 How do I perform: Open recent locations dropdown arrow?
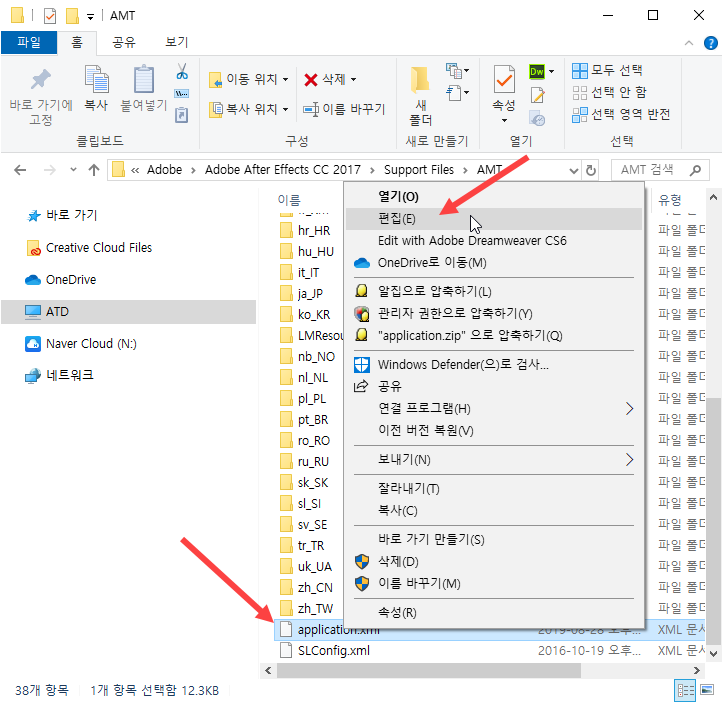click(73, 170)
